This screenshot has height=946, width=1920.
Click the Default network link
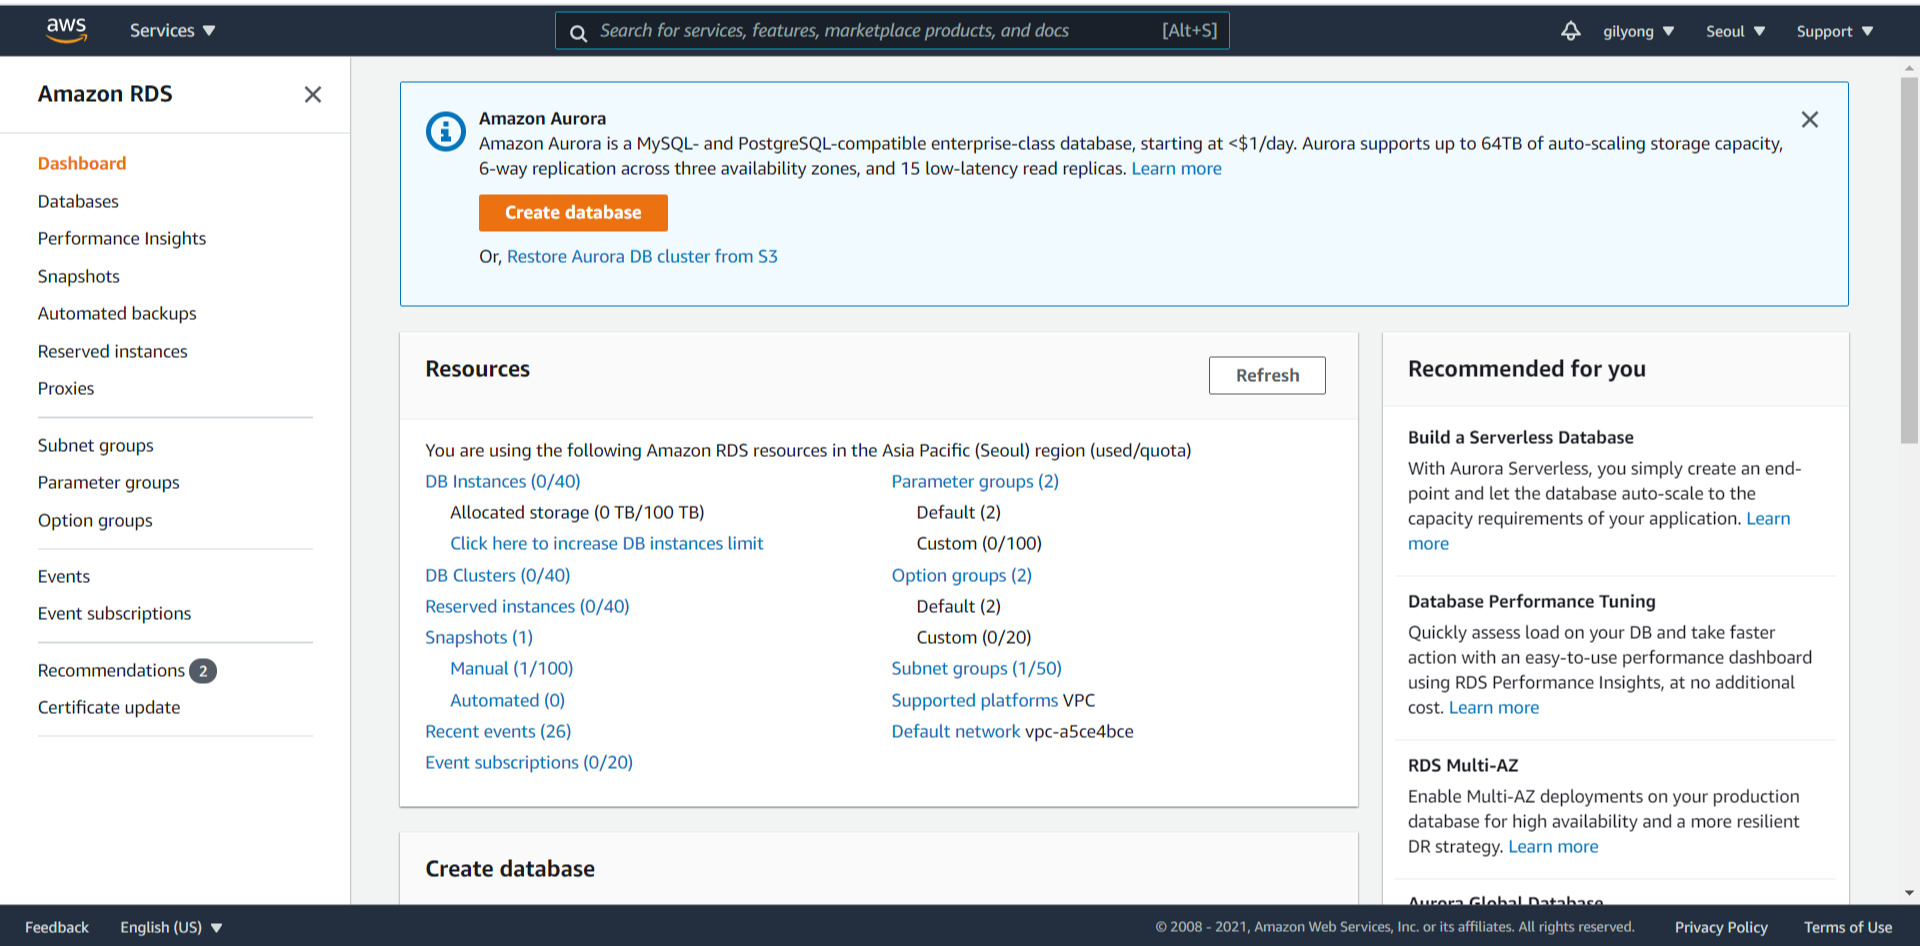click(x=956, y=731)
